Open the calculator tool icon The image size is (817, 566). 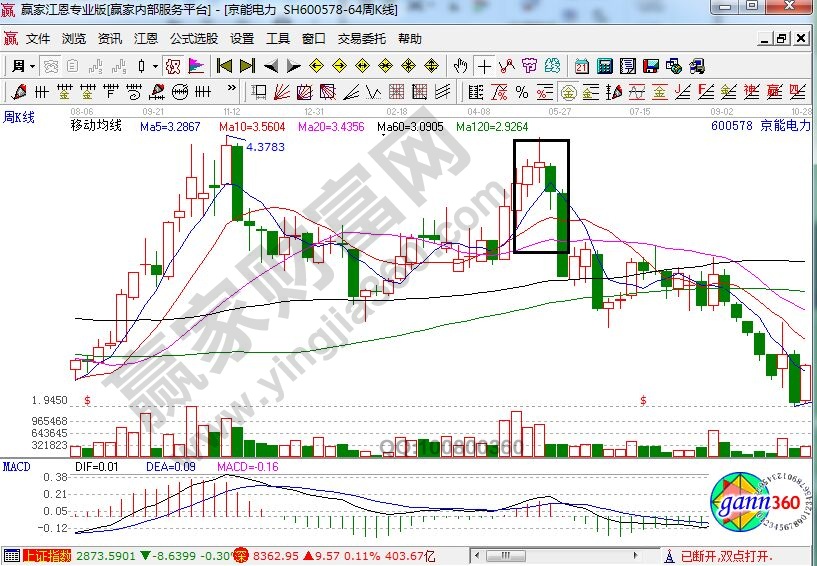[x=605, y=66]
